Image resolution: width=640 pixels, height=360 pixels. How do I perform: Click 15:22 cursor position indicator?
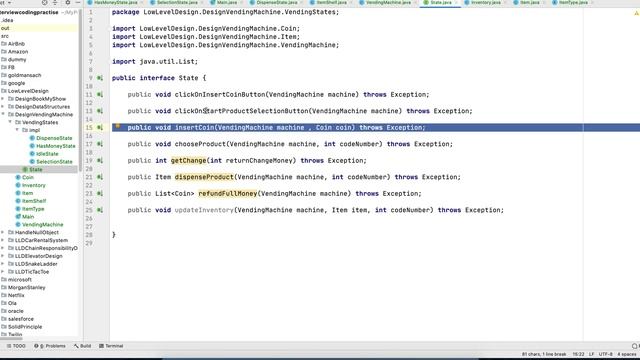click(x=578, y=354)
